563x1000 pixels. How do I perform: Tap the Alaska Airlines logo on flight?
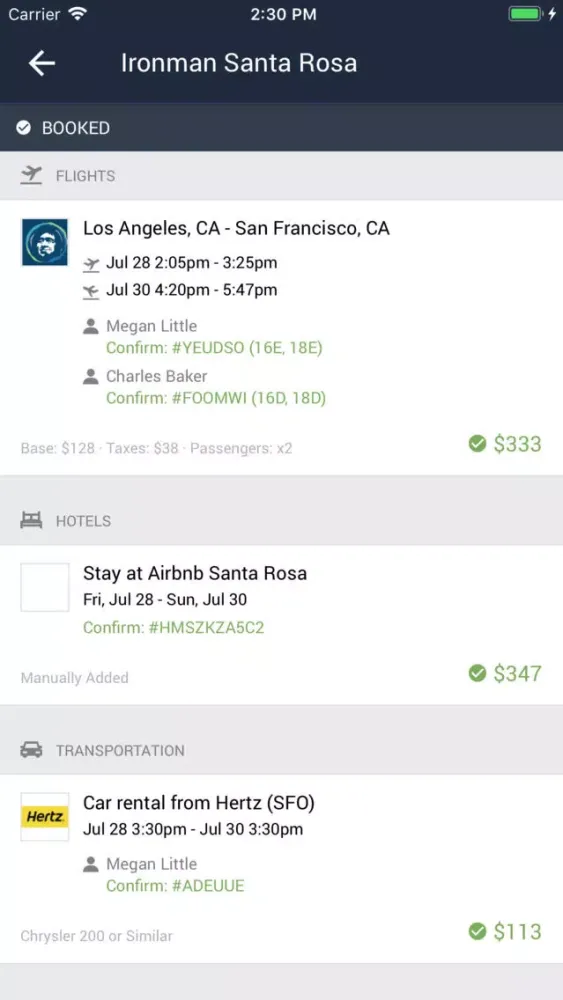(x=45, y=242)
